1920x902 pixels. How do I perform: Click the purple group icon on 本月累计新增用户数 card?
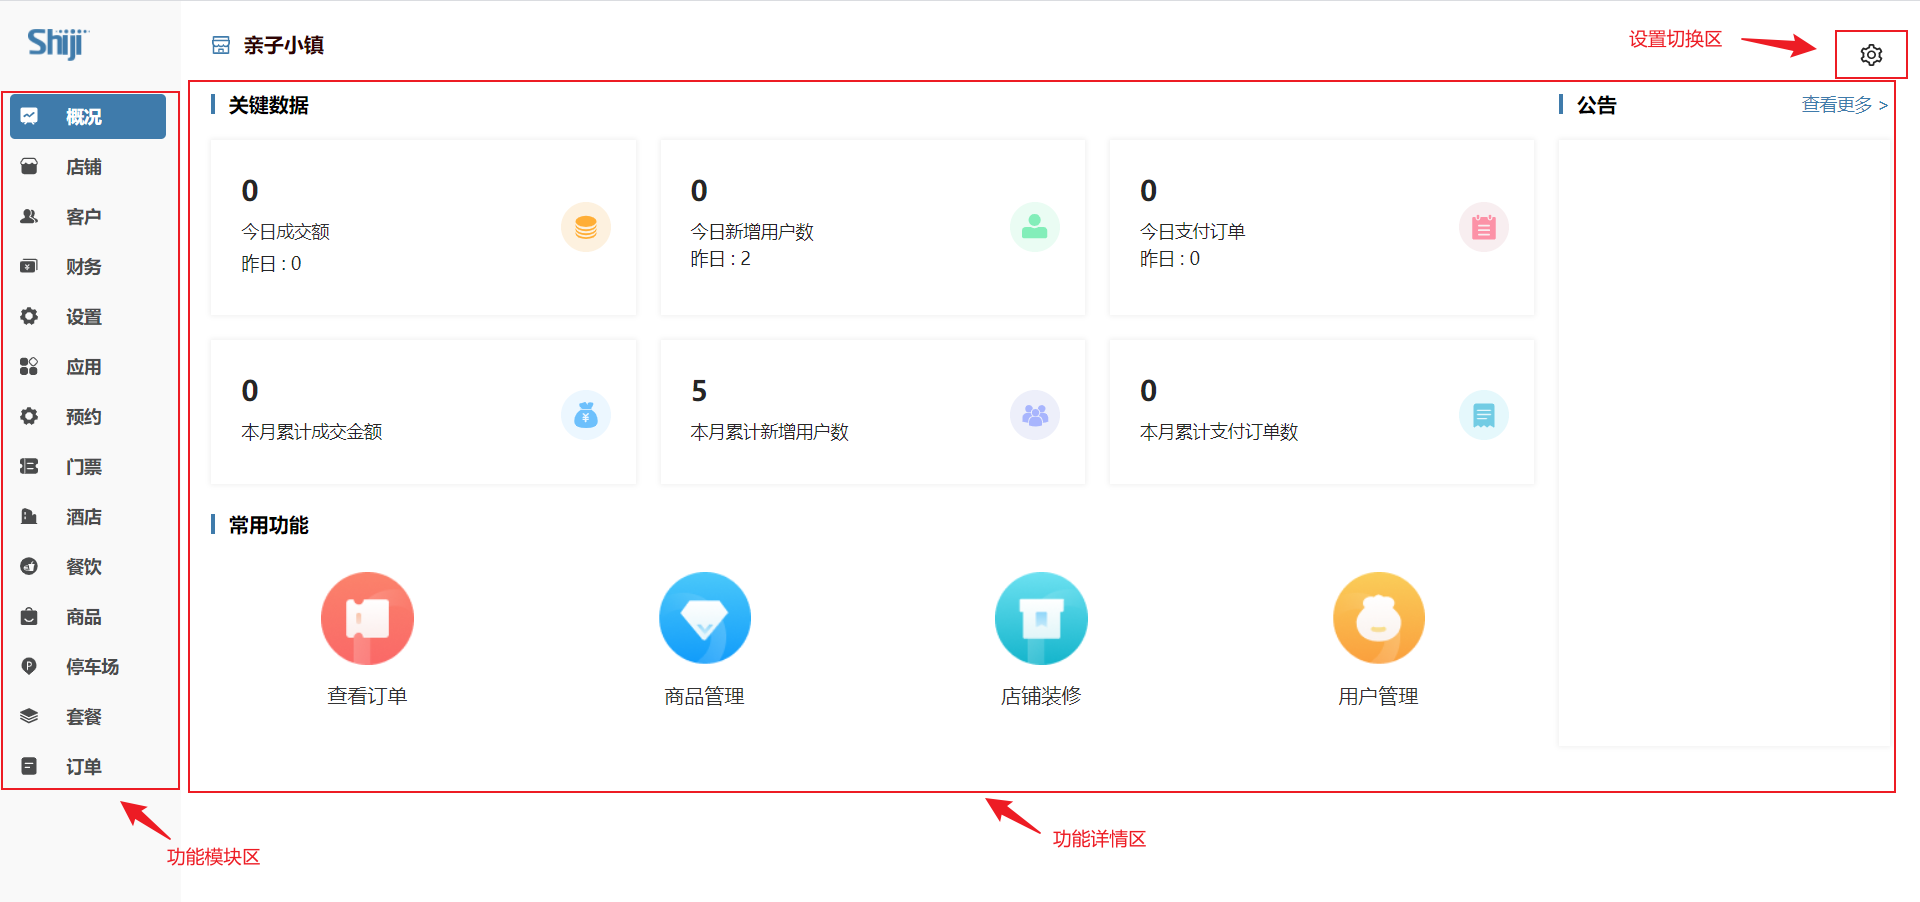click(1035, 415)
